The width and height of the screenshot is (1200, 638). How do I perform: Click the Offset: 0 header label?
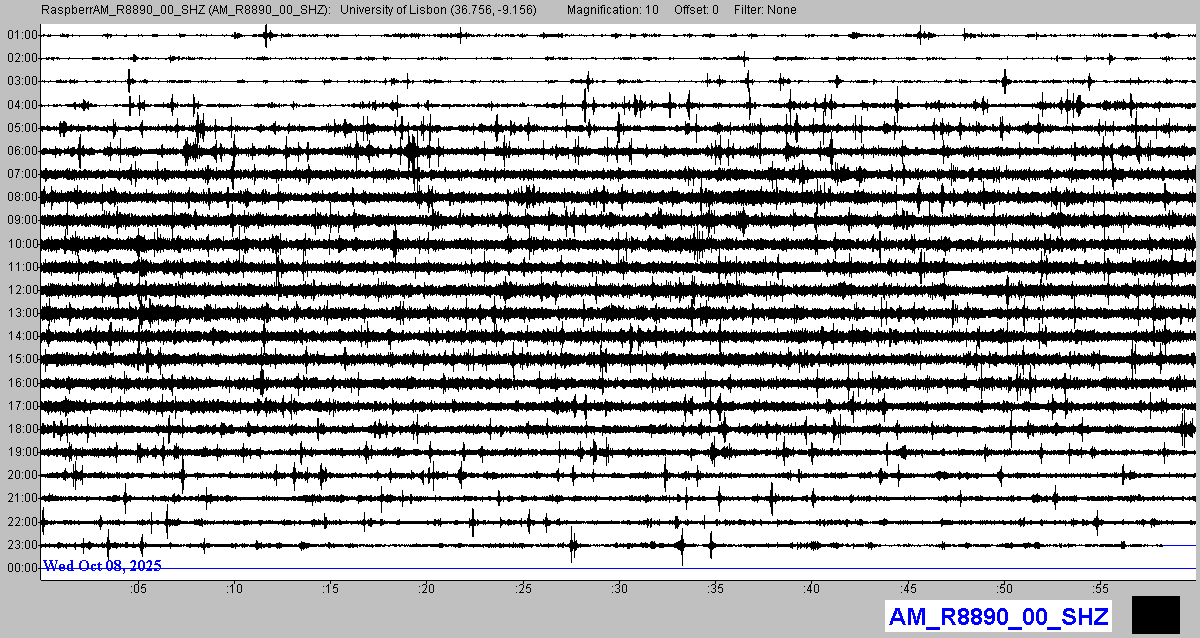pos(695,9)
